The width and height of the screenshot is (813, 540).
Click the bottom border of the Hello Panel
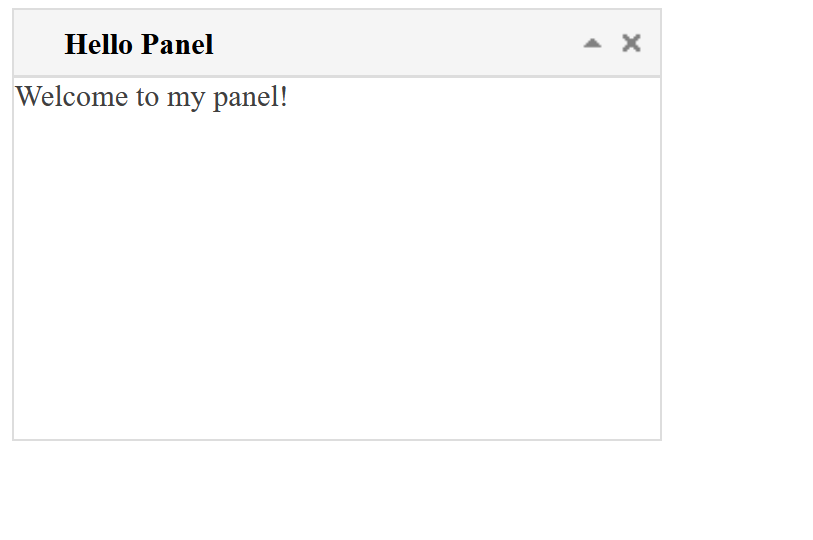[x=337, y=440]
